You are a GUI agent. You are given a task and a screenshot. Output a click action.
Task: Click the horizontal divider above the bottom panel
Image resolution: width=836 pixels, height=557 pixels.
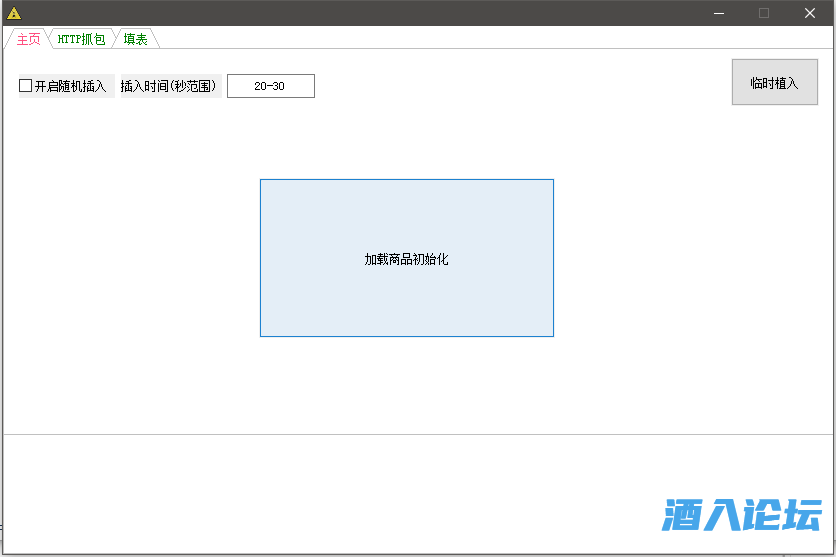(418, 434)
